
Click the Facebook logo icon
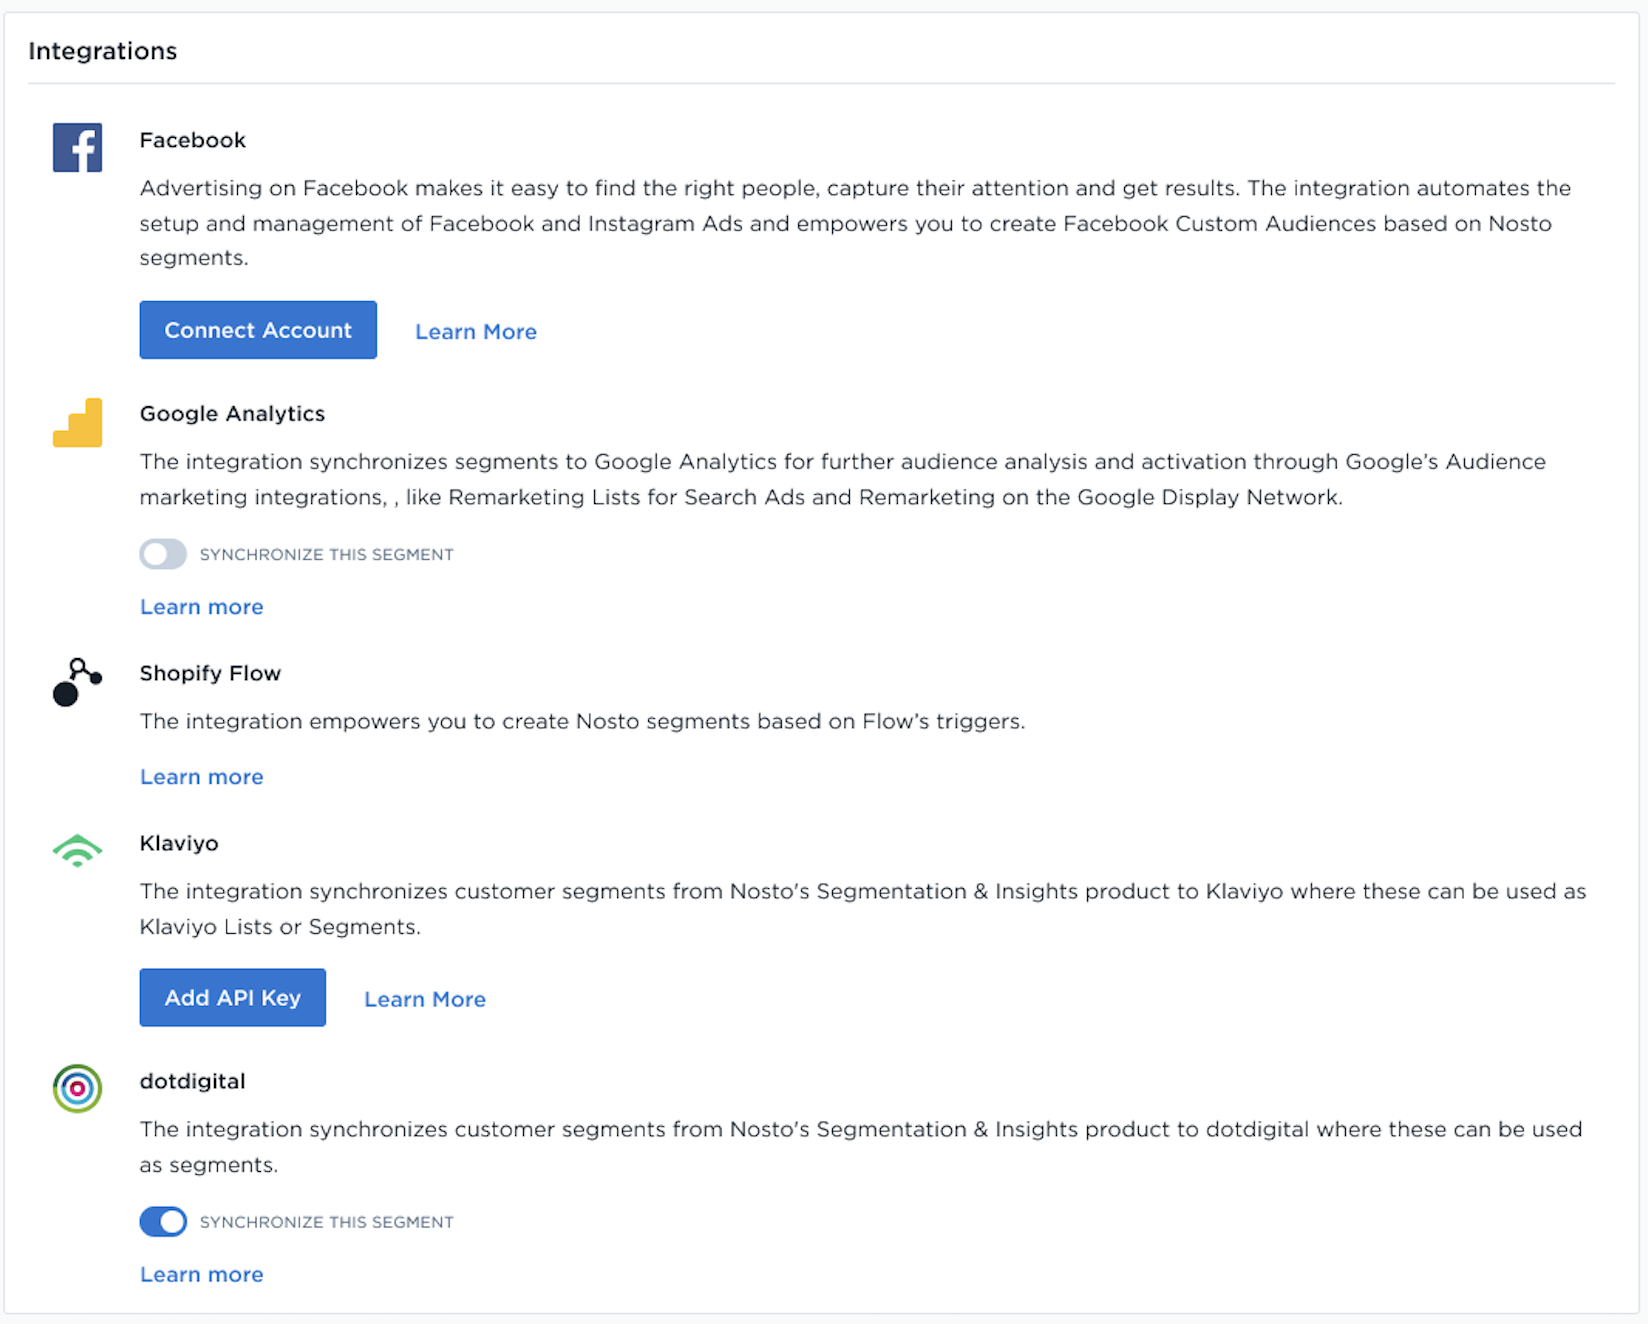coord(77,147)
